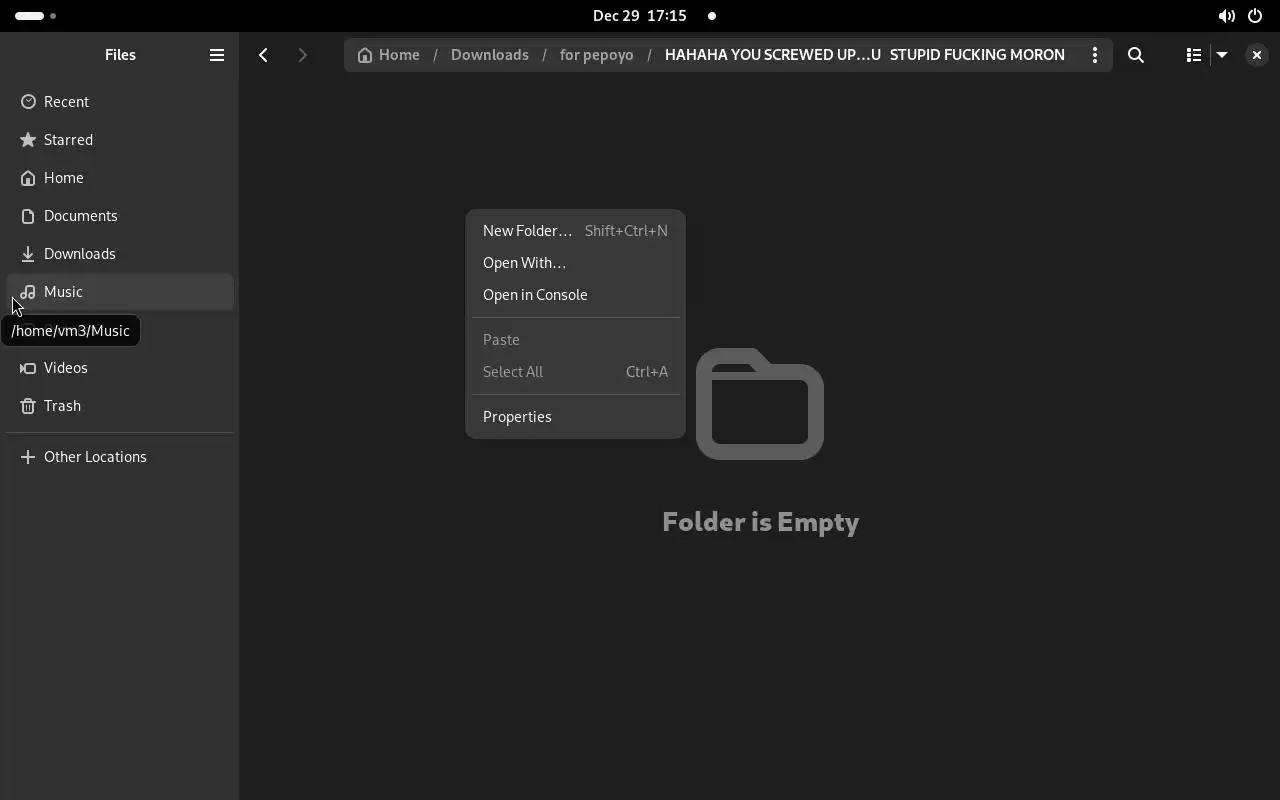Viewport: 1280px width, 800px height.
Task: Go back with the left arrow
Action: (263, 55)
